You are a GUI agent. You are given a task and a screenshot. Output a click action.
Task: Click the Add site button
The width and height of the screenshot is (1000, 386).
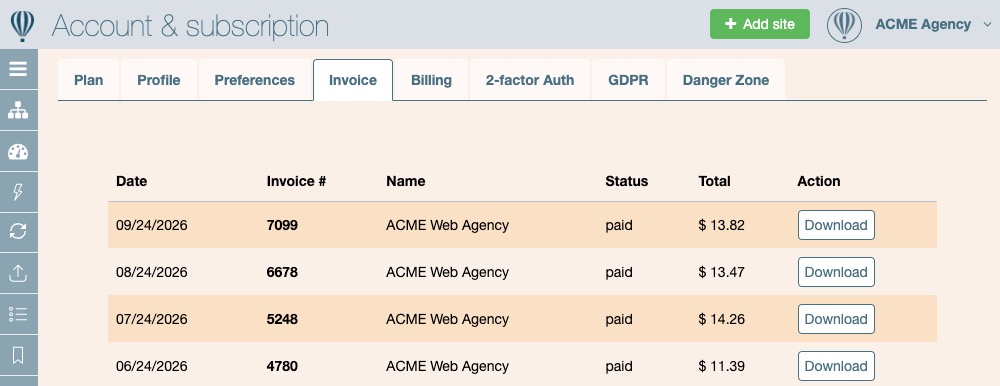[760, 24]
